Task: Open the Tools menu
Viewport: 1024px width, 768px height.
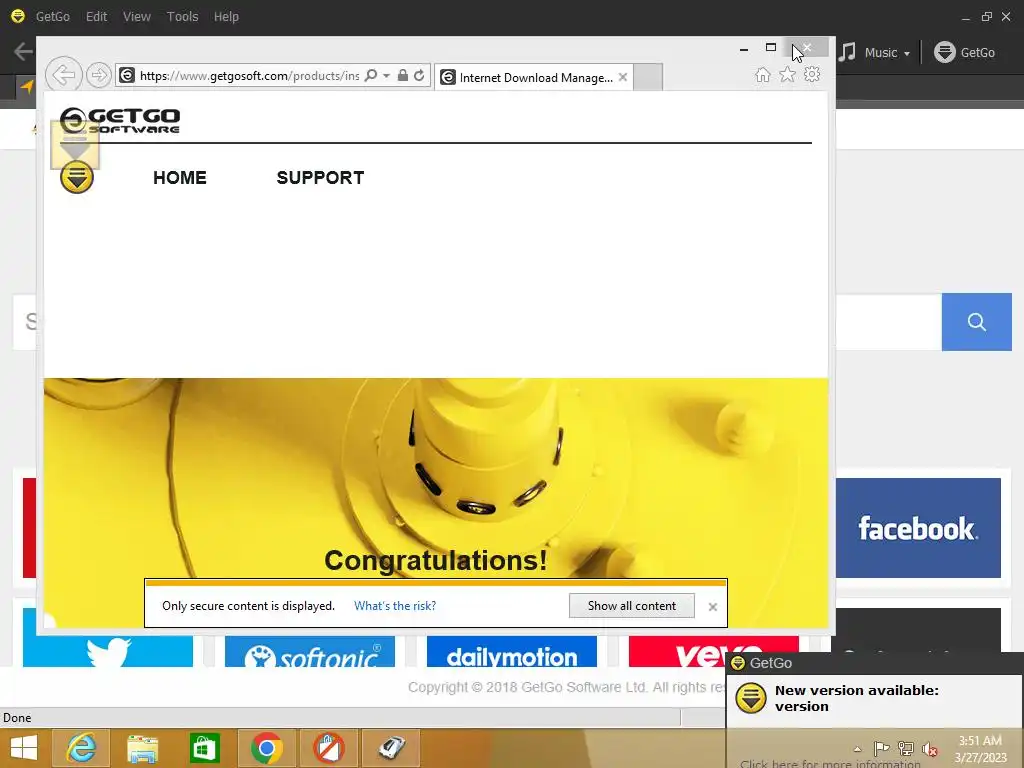Action: (182, 16)
